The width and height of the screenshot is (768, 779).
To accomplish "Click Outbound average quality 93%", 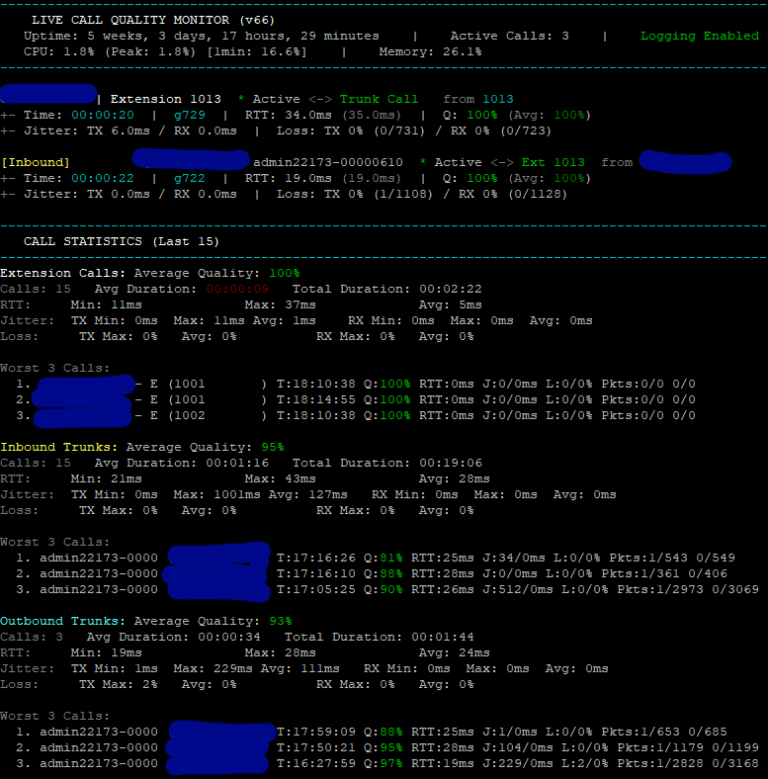I will click(280, 621).
